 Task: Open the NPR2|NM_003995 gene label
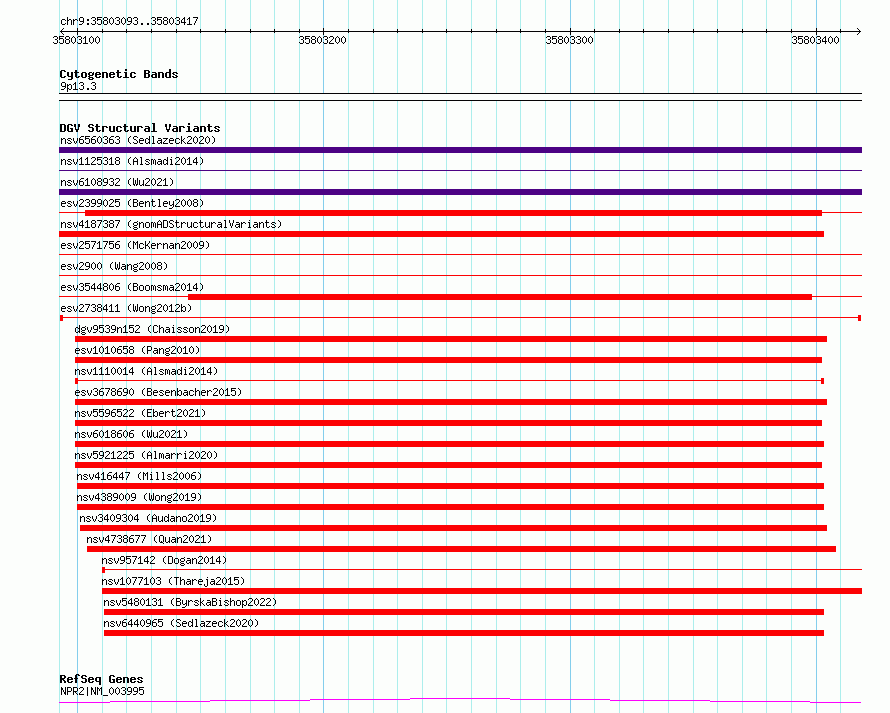tap(102, 691)
